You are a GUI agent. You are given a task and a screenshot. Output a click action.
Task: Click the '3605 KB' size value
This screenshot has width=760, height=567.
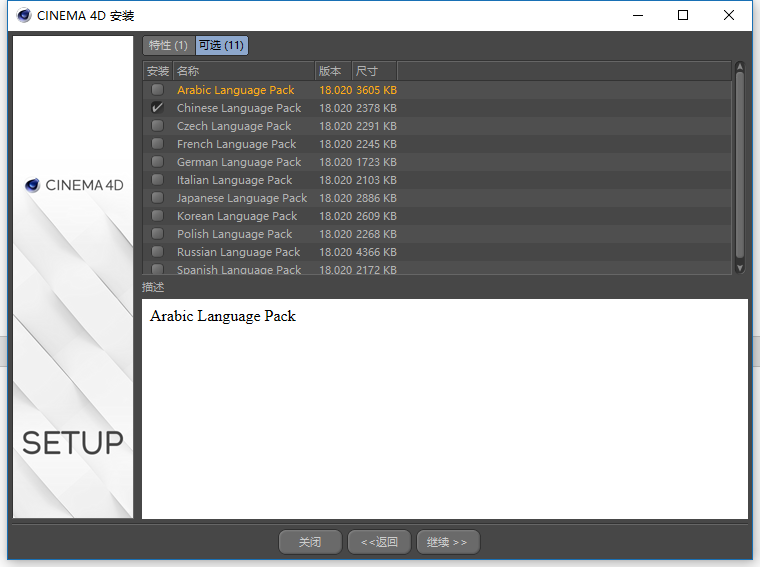(x=377, y=90)
